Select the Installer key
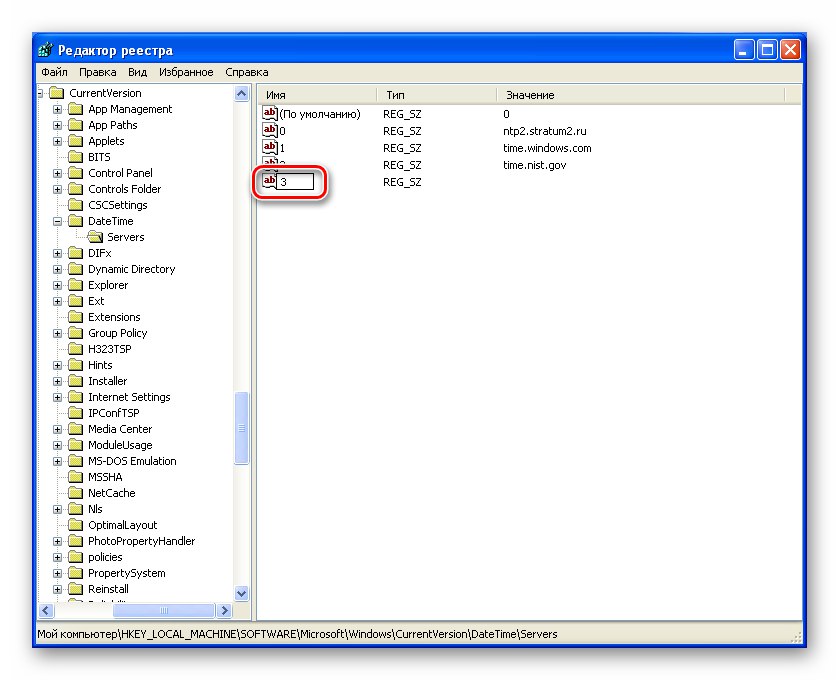839x680 pixels. tap(108, 381)
